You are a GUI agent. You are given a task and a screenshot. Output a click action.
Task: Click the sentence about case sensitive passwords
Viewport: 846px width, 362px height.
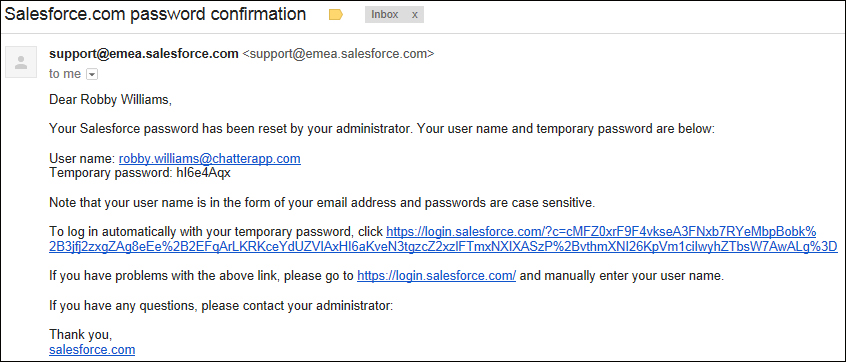[x=322, y=203]
